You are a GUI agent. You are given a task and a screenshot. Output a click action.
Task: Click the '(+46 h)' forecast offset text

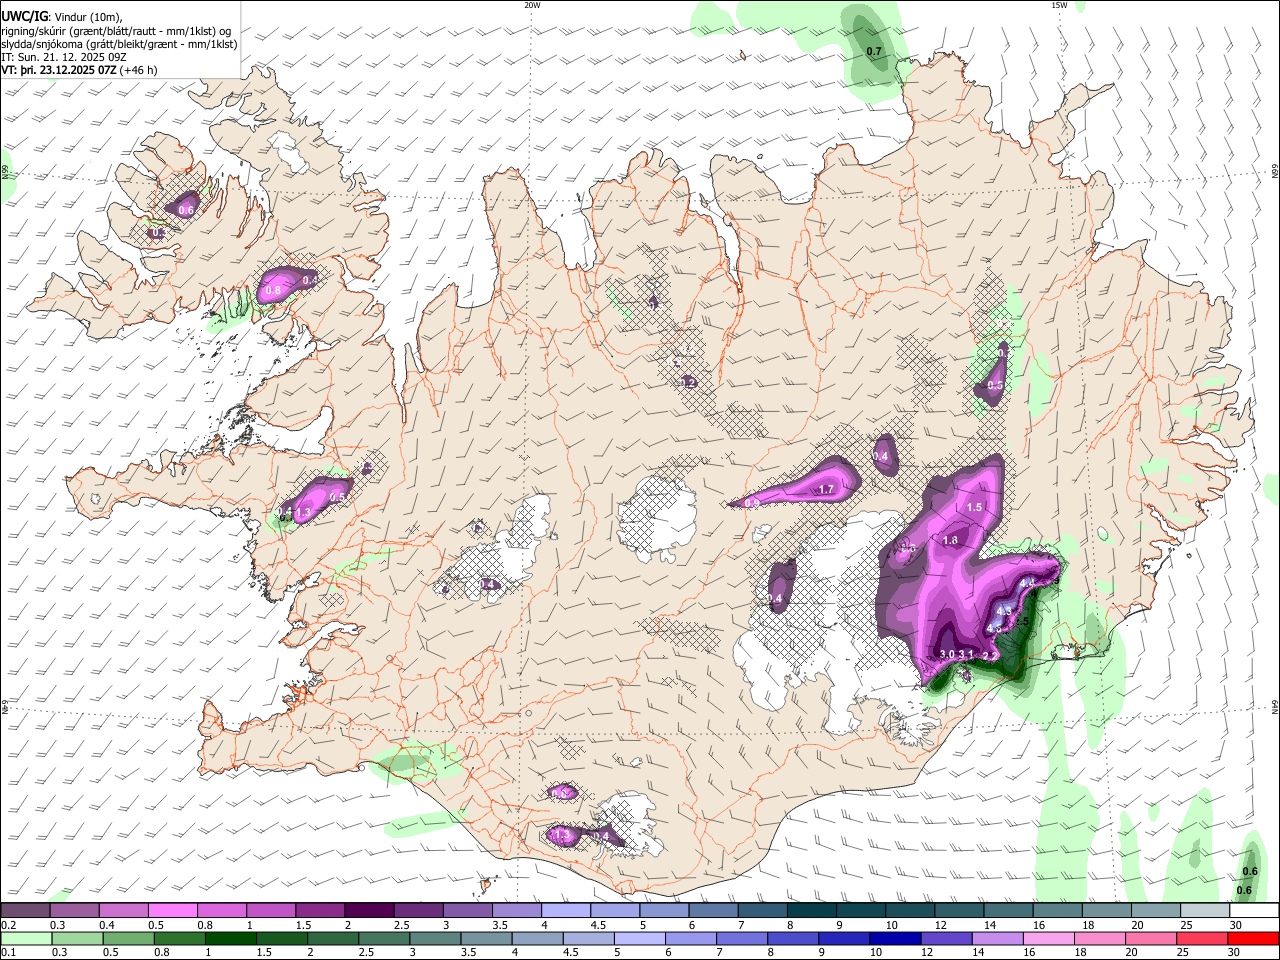pos(138,70)
